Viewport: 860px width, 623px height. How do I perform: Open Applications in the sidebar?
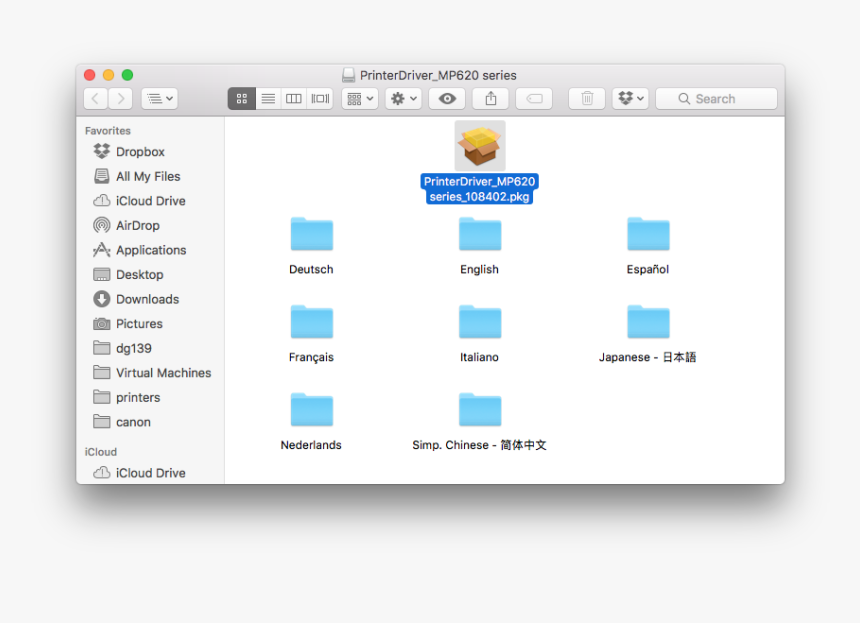150,250
